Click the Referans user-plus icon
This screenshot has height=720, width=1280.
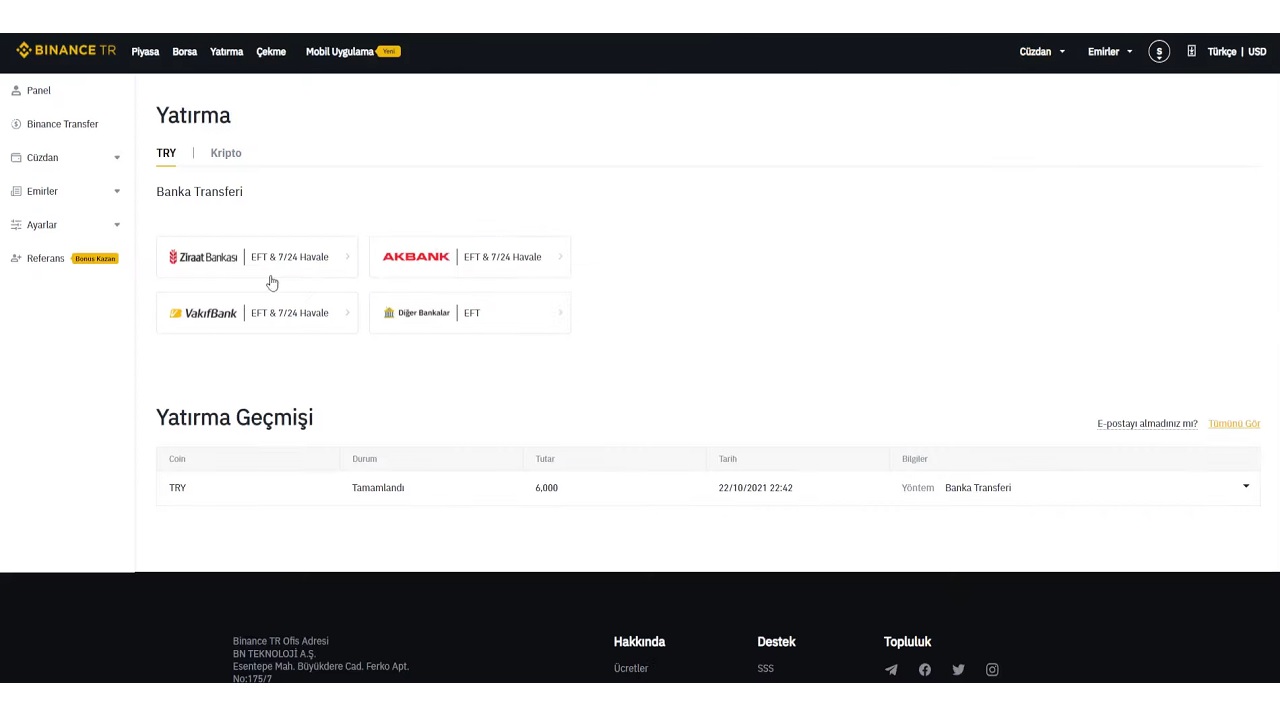coord(16,258)
